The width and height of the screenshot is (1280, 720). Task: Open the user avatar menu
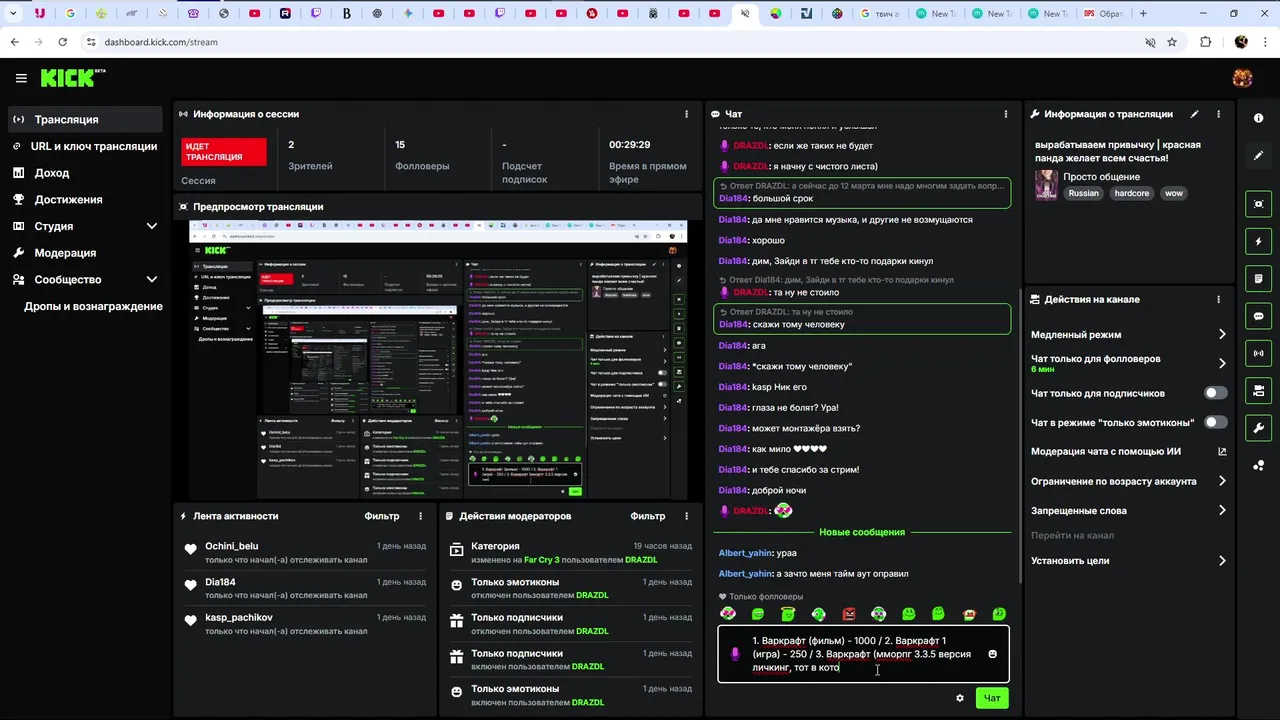pos(1242,78)
